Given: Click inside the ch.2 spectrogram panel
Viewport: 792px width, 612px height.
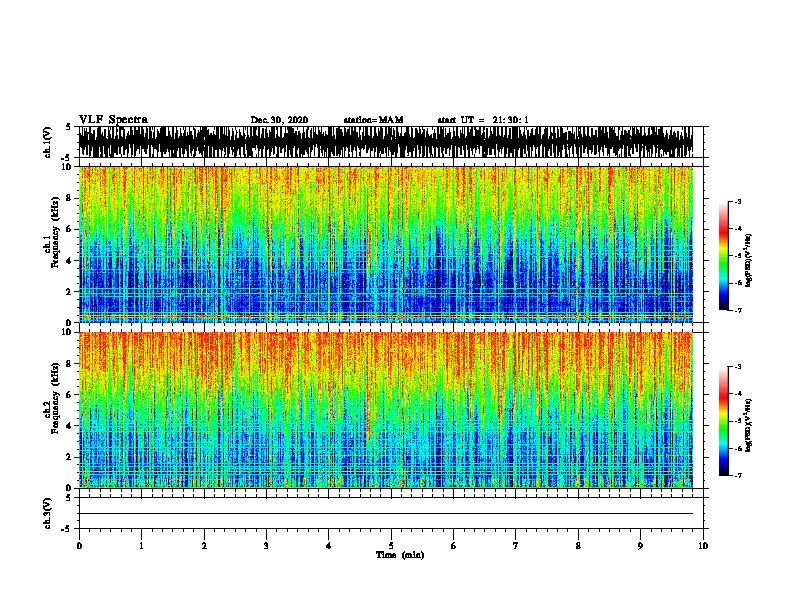Looking at the screenshot, I should tap(385, 410).
